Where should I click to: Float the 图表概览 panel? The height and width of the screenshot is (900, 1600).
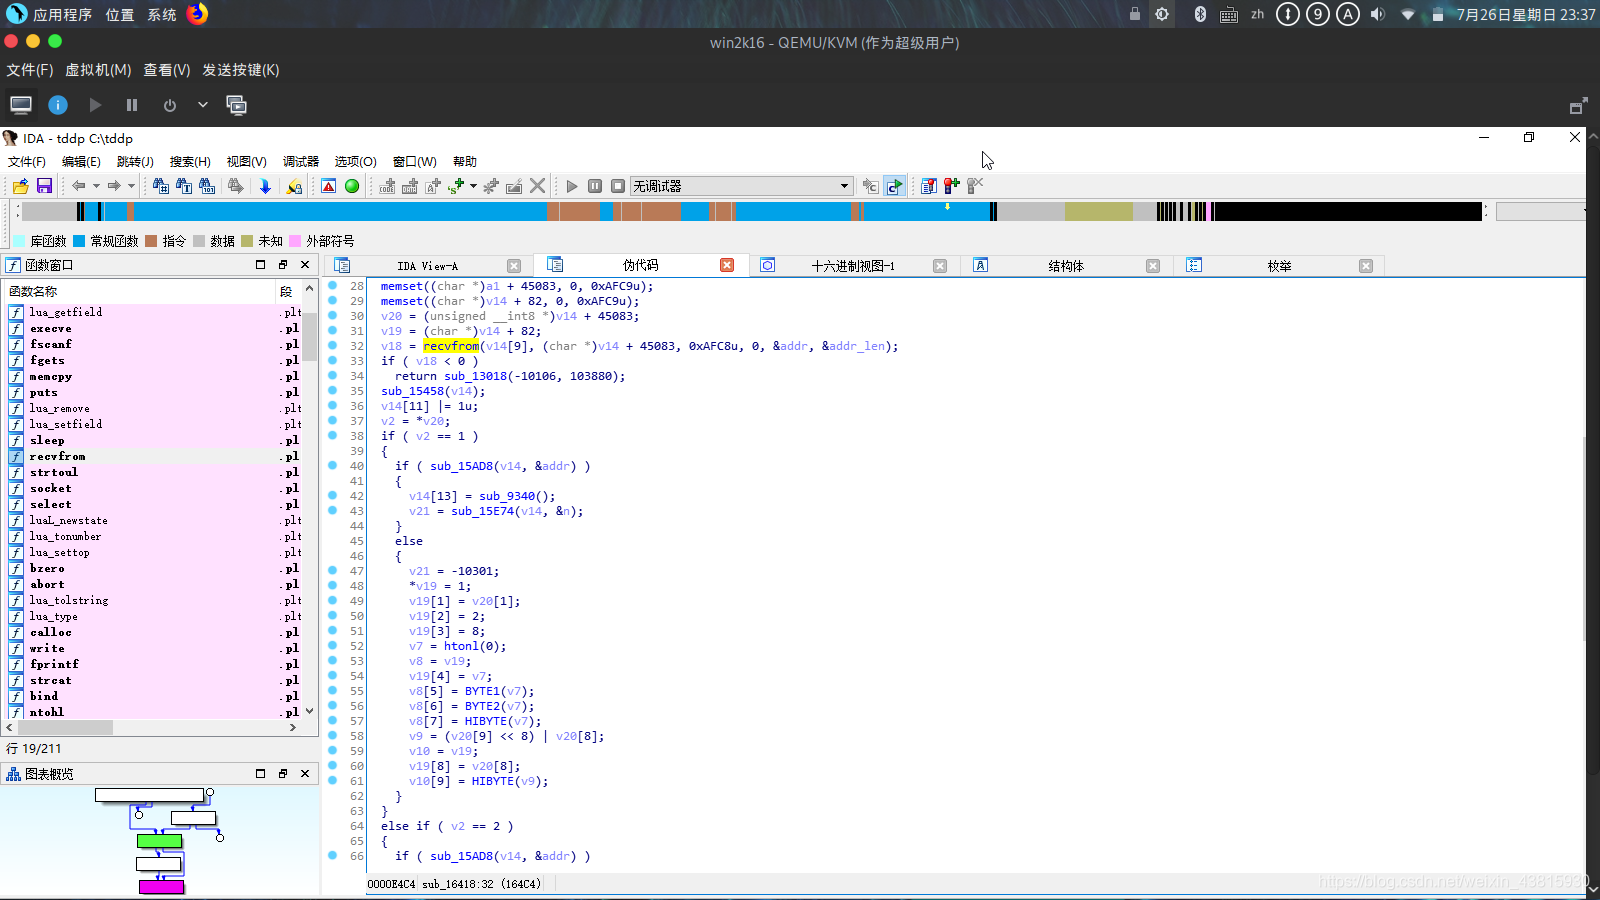(283, 774)
